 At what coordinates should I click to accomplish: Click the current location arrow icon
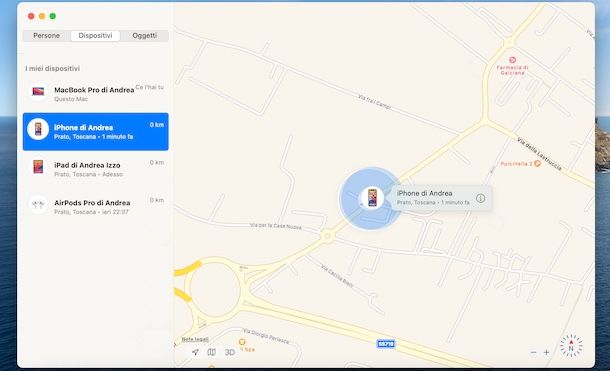195,352
